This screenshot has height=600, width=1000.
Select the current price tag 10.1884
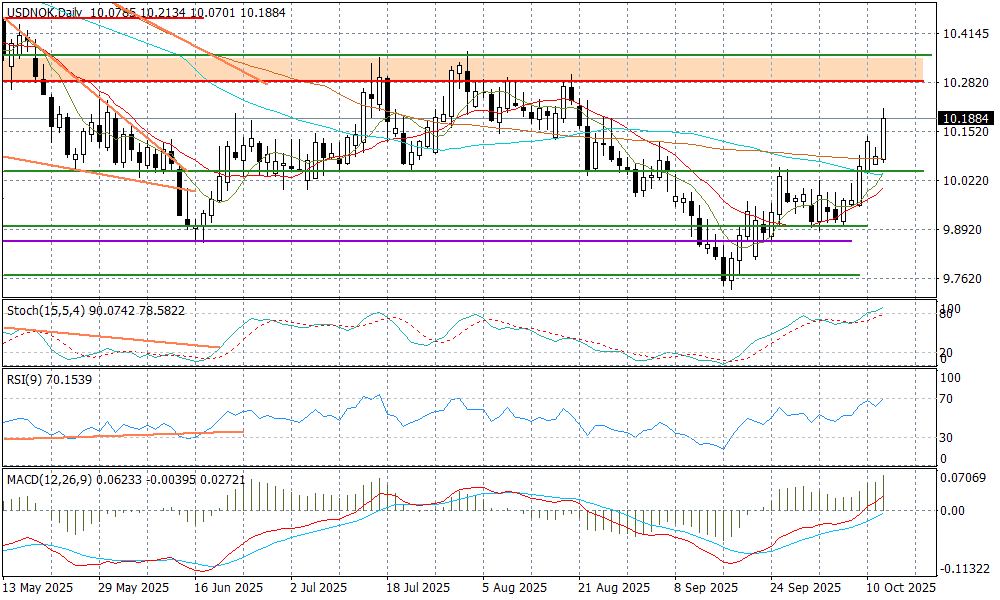[x=964, y=119]
